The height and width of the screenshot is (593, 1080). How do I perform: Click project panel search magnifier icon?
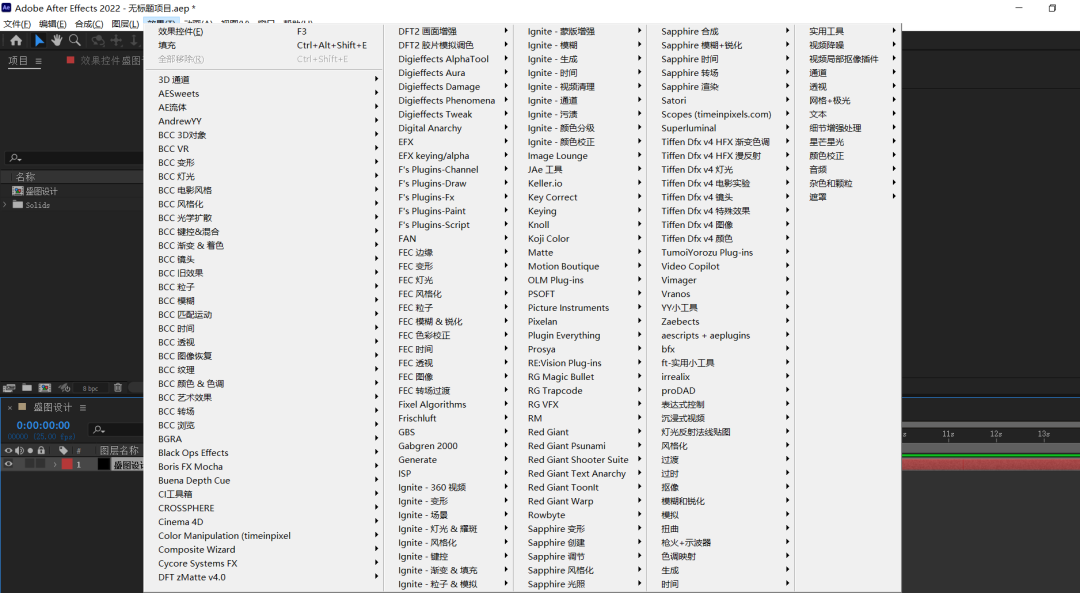click(15, 158)
